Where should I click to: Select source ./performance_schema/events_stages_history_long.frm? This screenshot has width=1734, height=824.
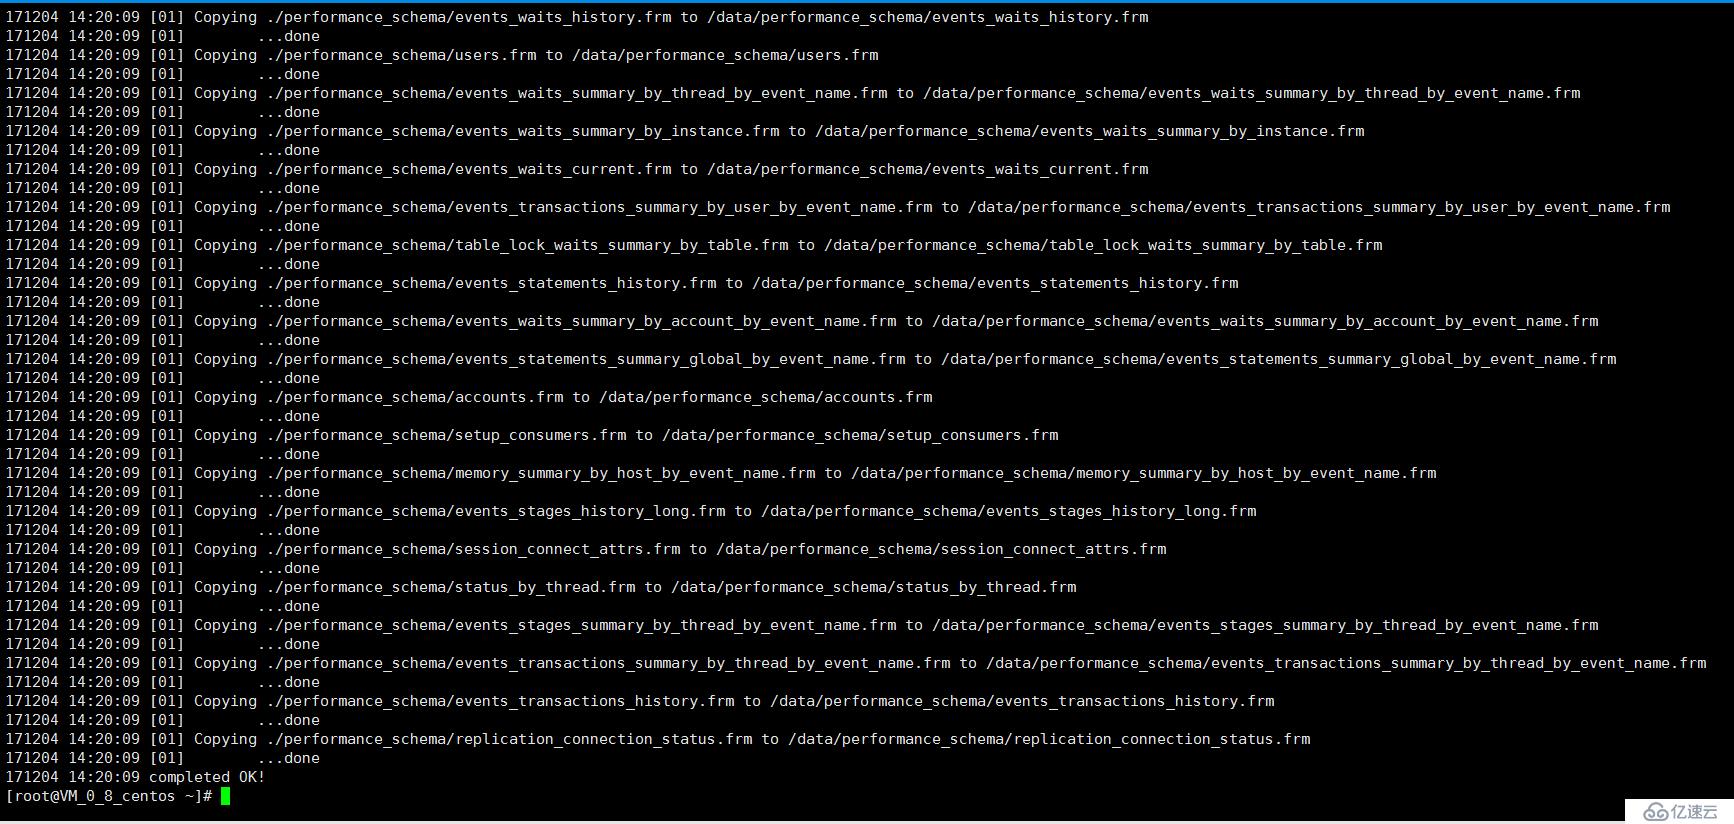tap(496, 511)
